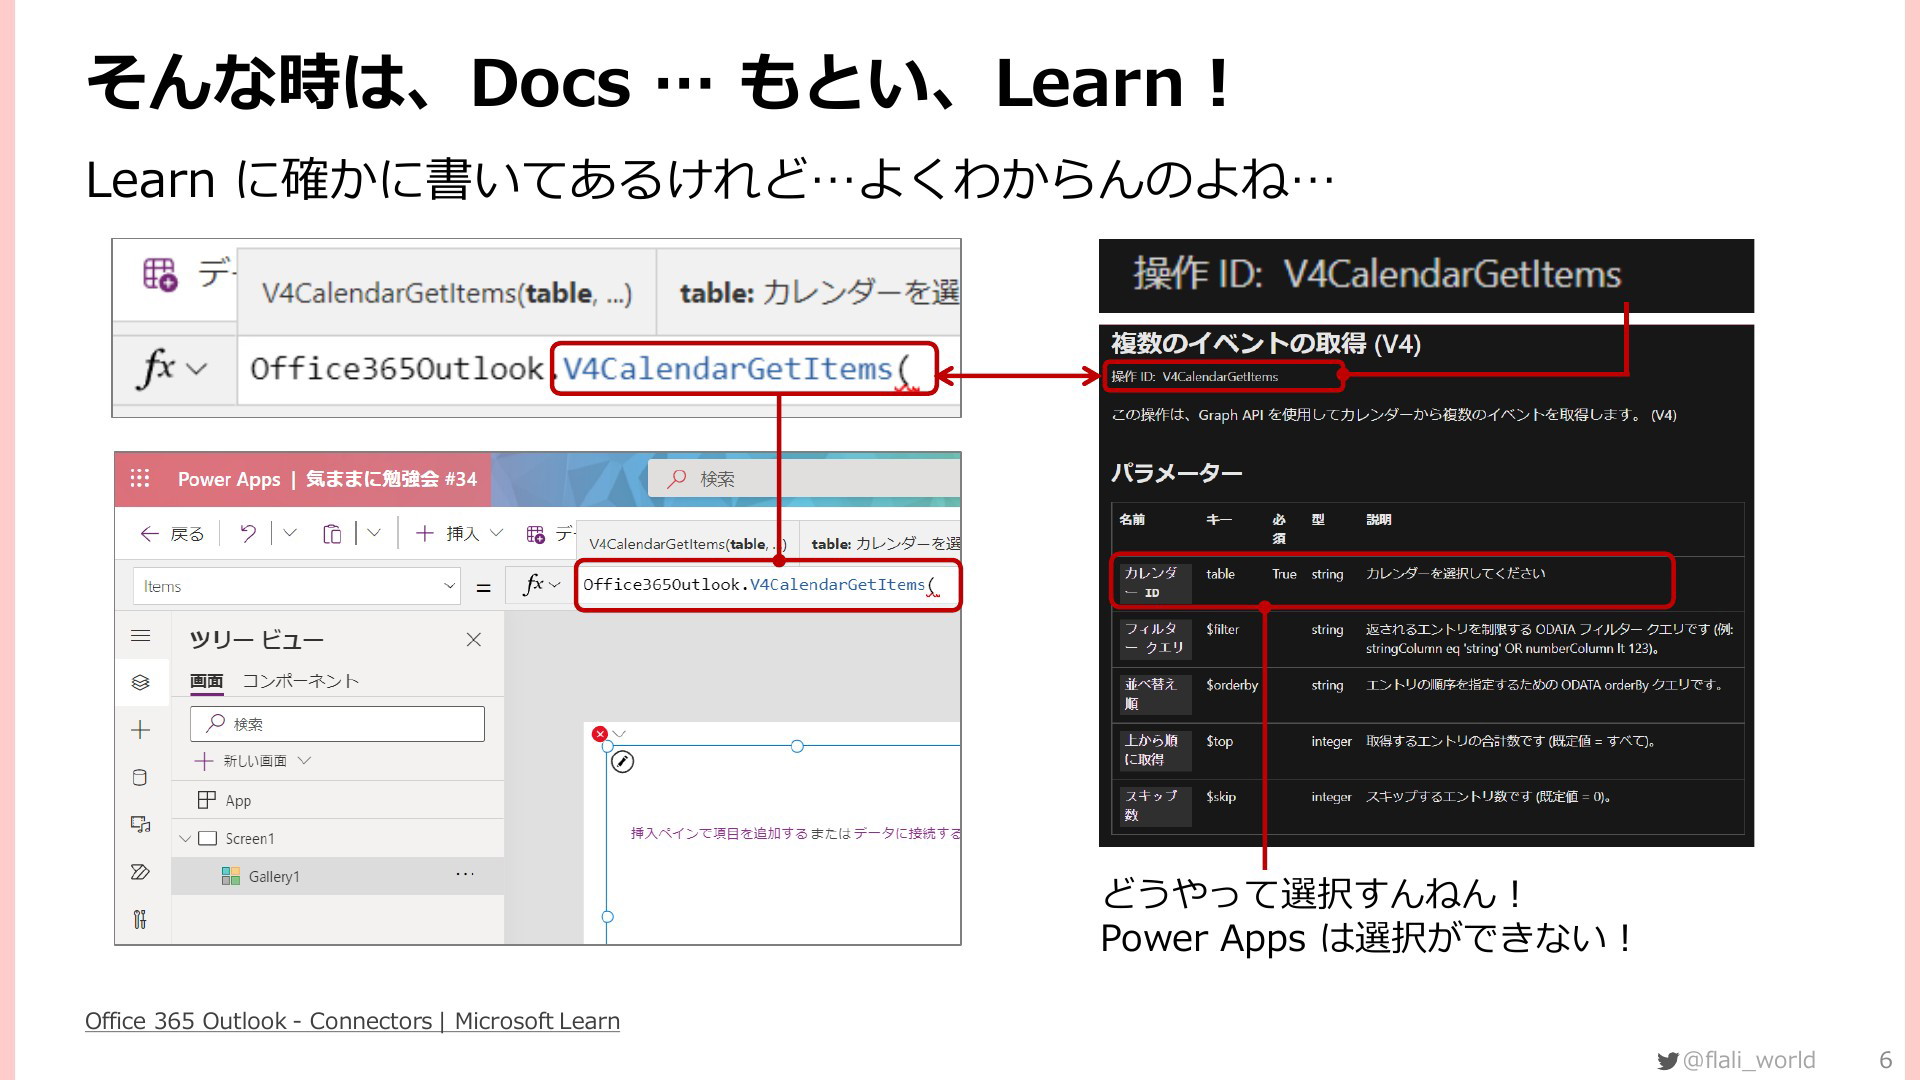Screen dimensions: 1920x1080
Task: Click the table key cell in カレンダー row
Action: tap(1220, 574)
